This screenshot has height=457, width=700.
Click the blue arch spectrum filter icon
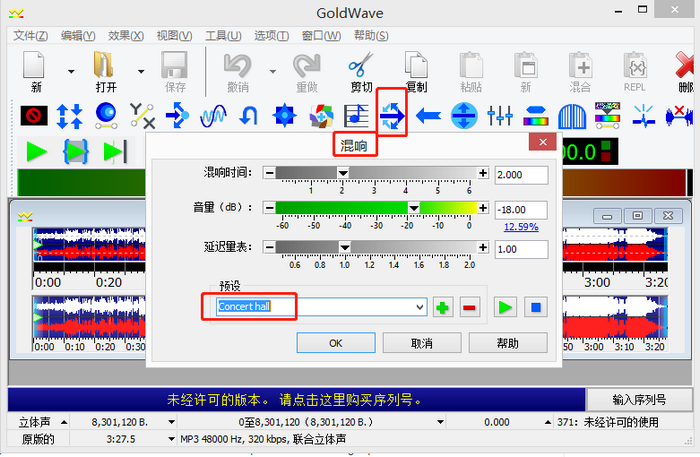(x=572, y=116)
